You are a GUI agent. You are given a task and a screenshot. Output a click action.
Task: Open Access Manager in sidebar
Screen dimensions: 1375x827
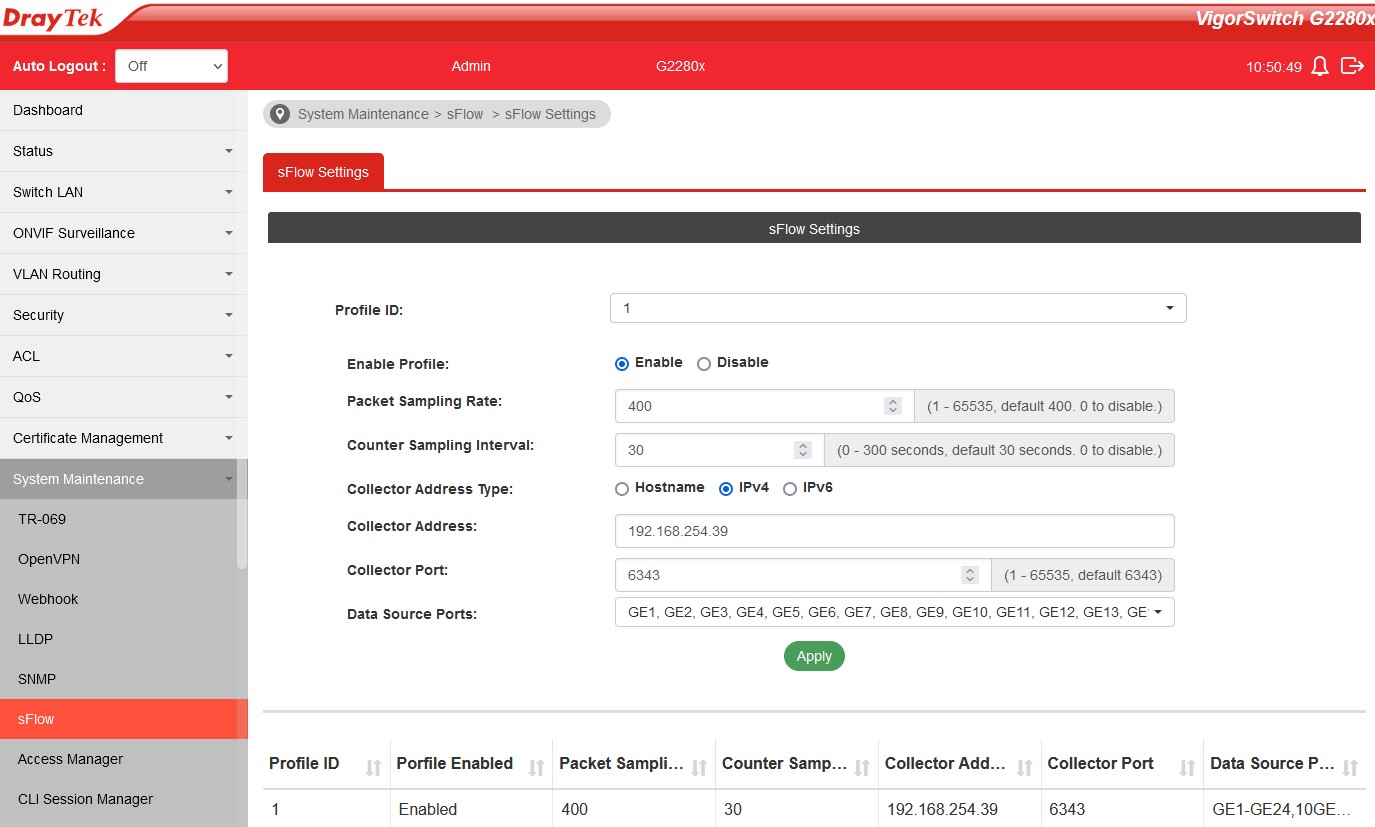[x=70, y=759]
